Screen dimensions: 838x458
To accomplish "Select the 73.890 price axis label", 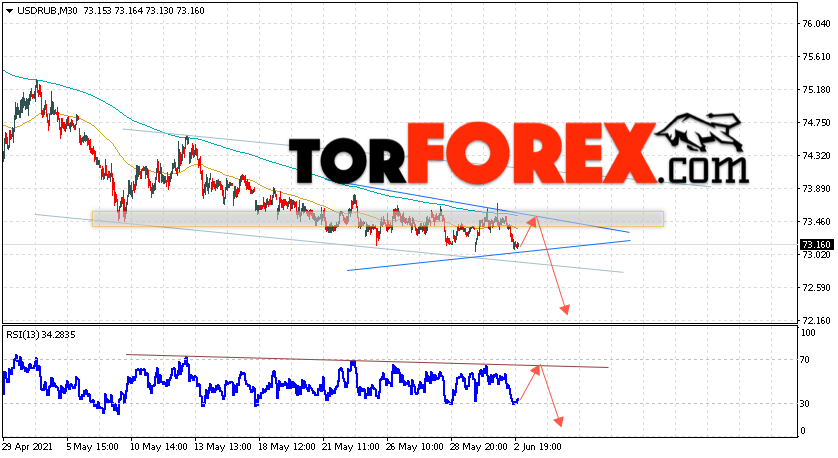I will point(817,189).
